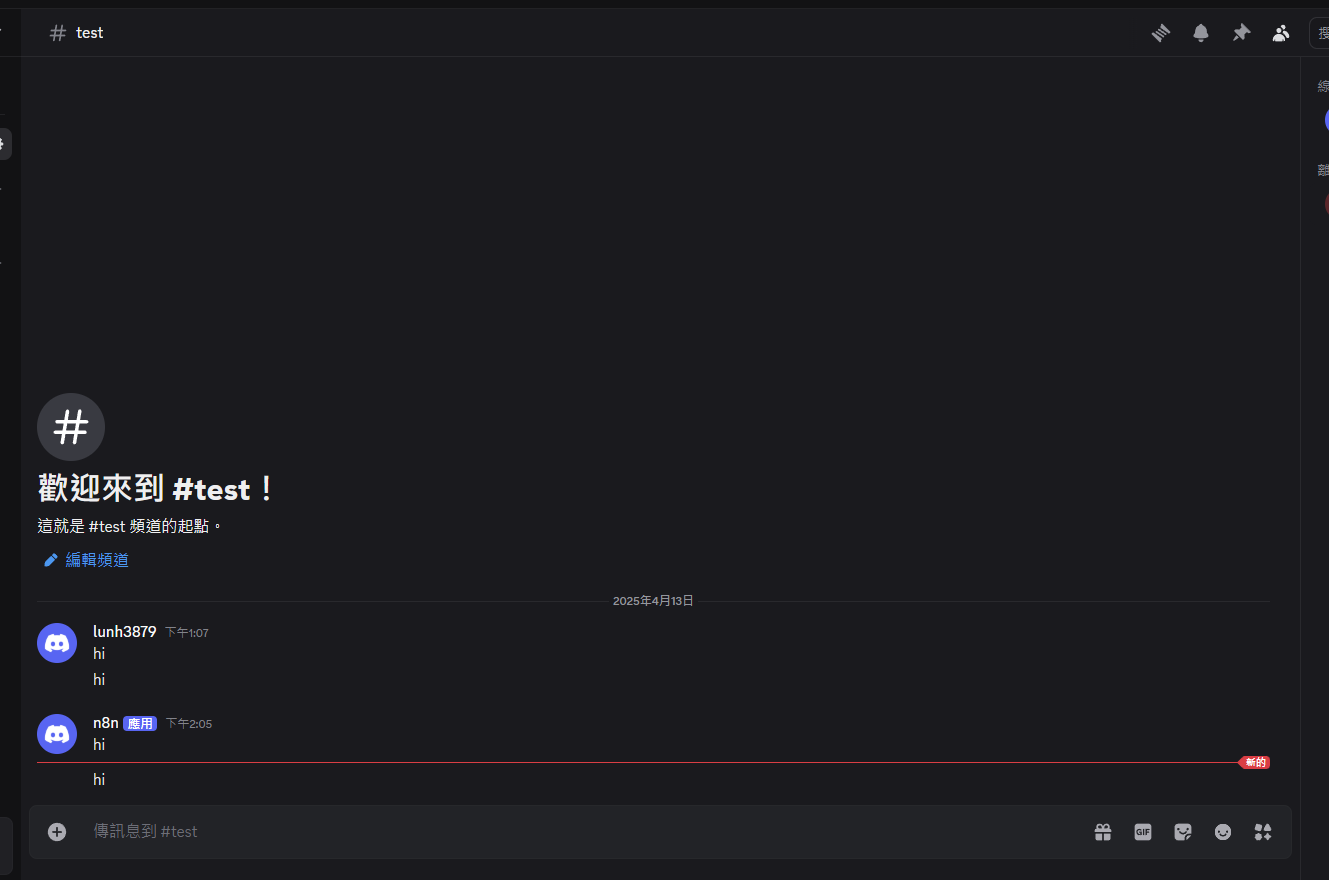Open the GIF picker
1329x880 pixels.
coord(1143,832)
